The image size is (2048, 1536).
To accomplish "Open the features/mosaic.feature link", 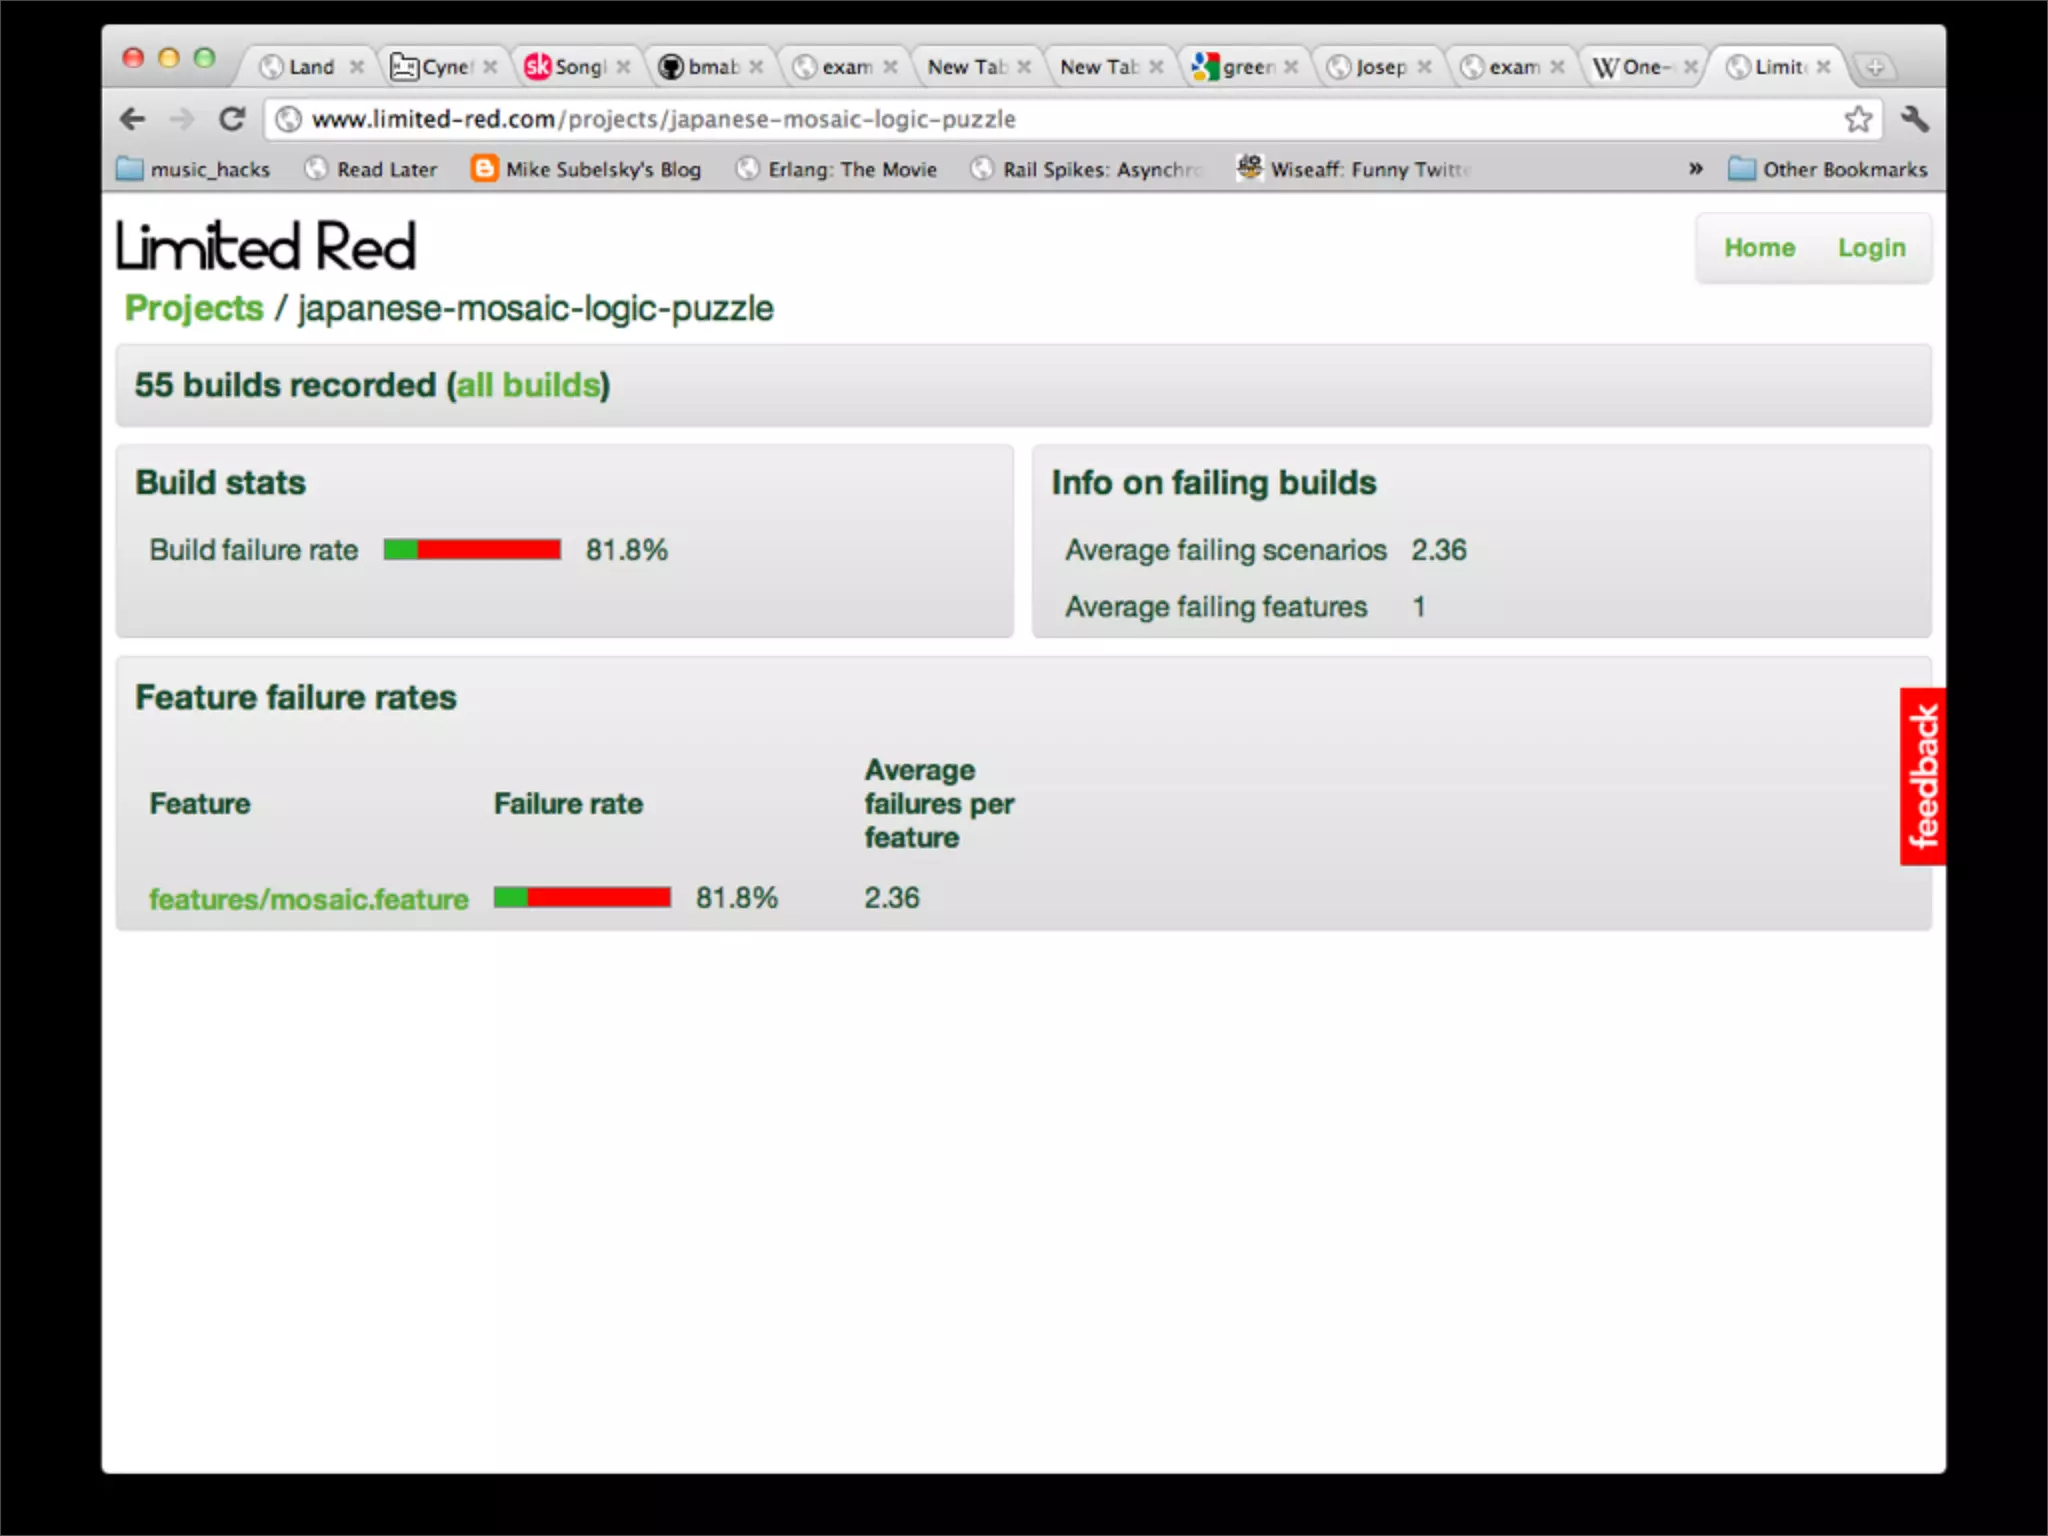I will click(x=308, y=899).
